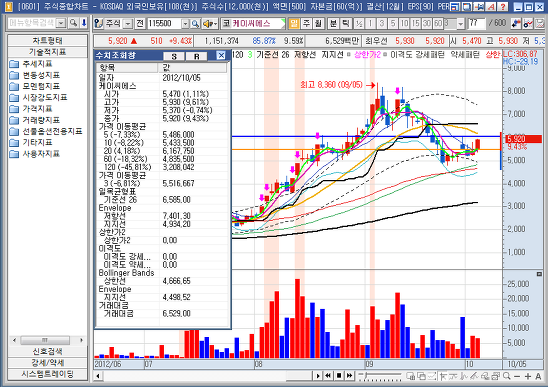Click the speaker sound icon in toolbar

(210, 23)
